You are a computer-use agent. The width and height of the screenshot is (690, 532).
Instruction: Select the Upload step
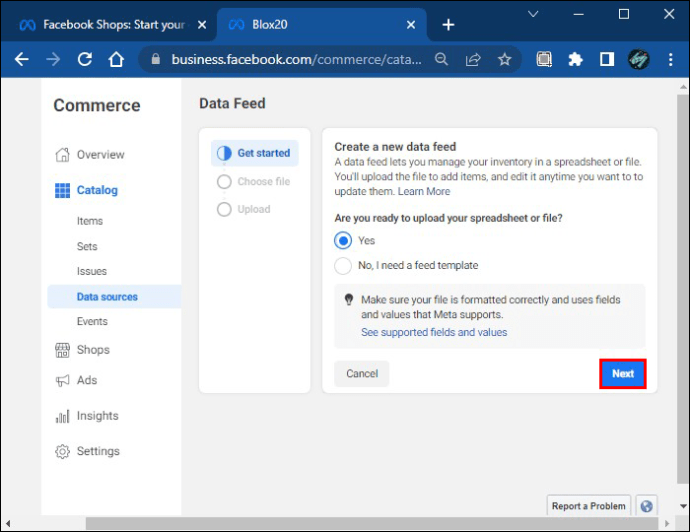(243, 209)
